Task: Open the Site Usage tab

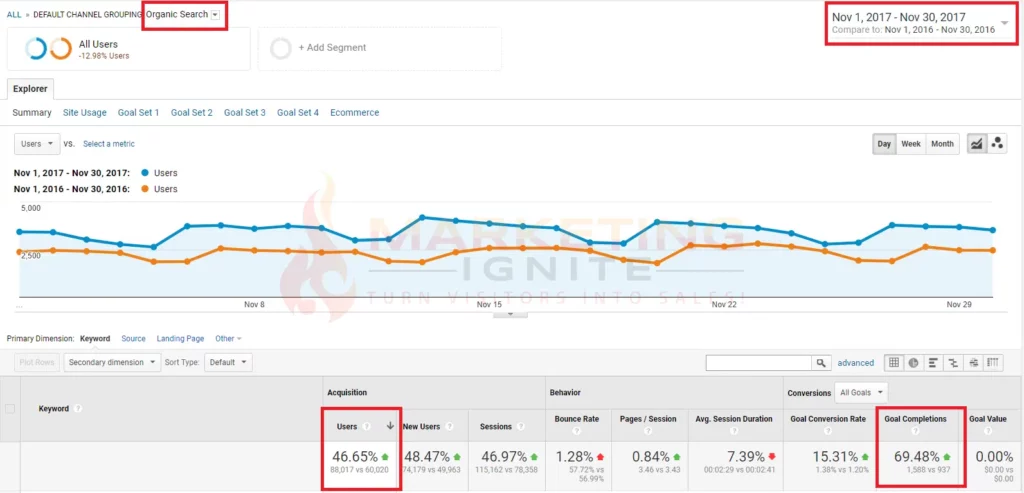Action: pyautogui.click(x=85, y=113)
